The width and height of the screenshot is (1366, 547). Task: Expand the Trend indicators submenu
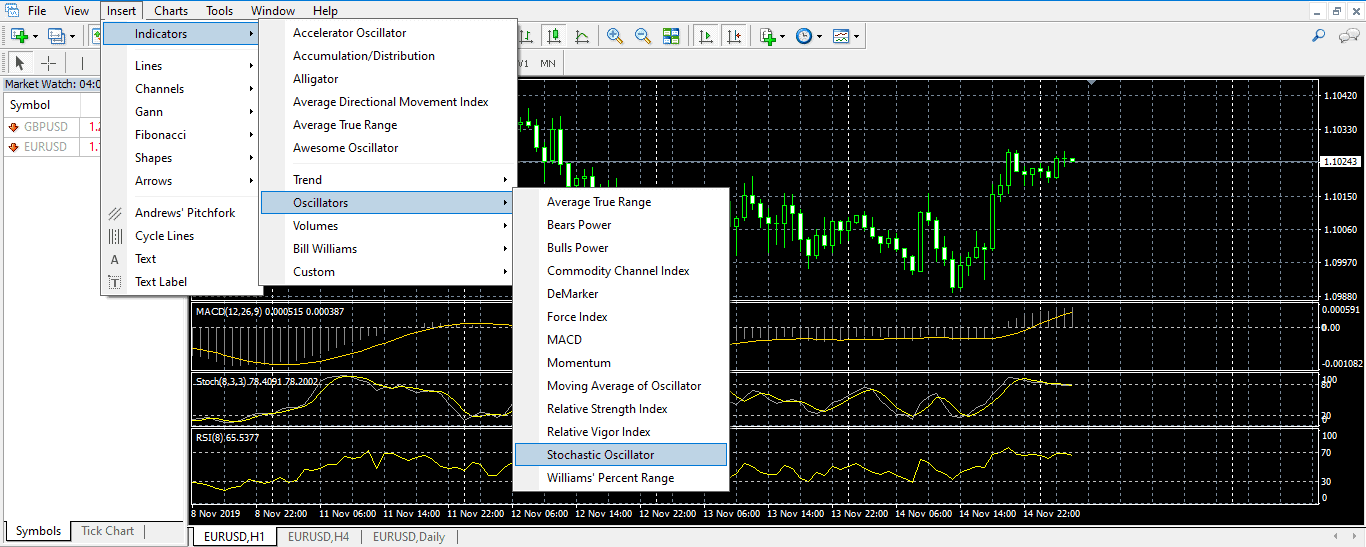388,180
